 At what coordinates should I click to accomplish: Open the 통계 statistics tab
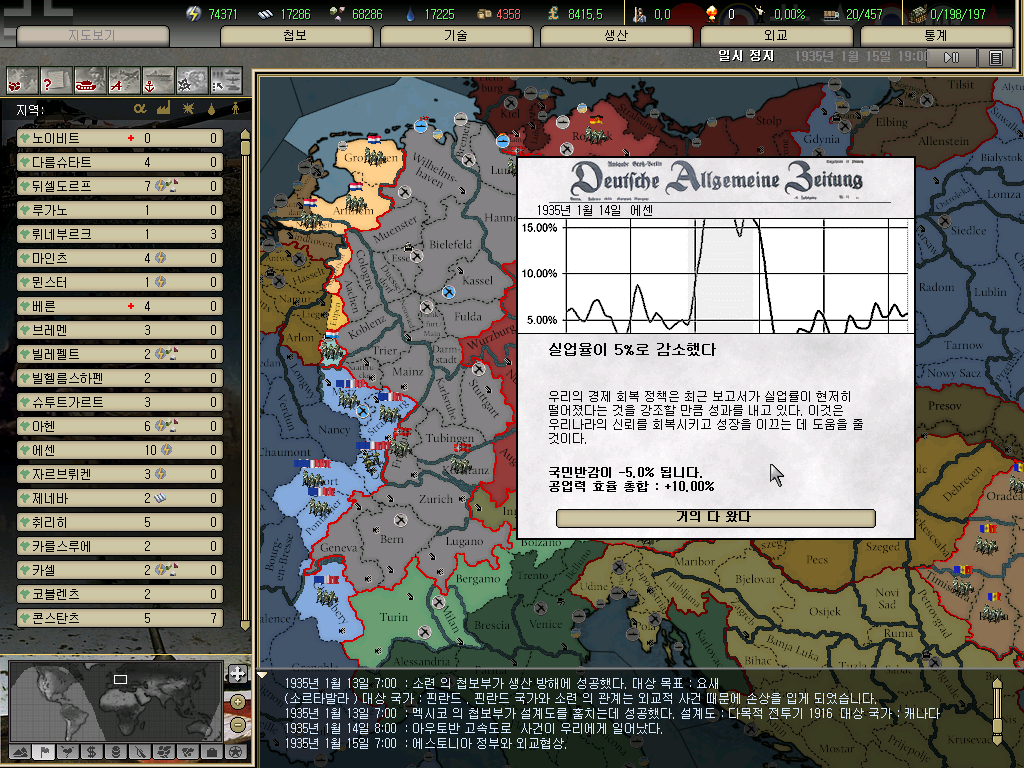936,35
